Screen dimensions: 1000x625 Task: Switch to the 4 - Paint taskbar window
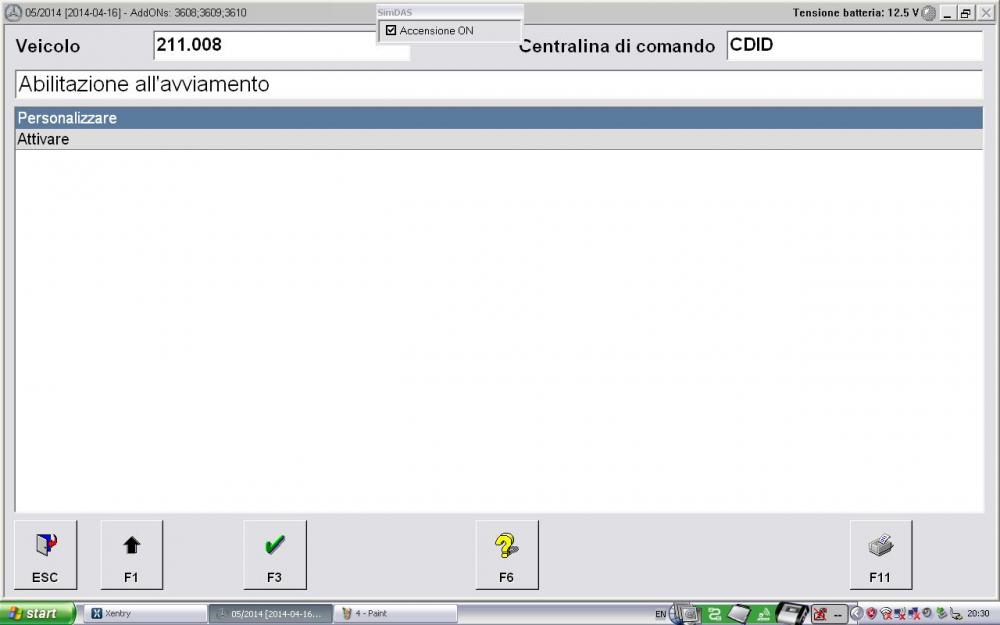[394, 613]
